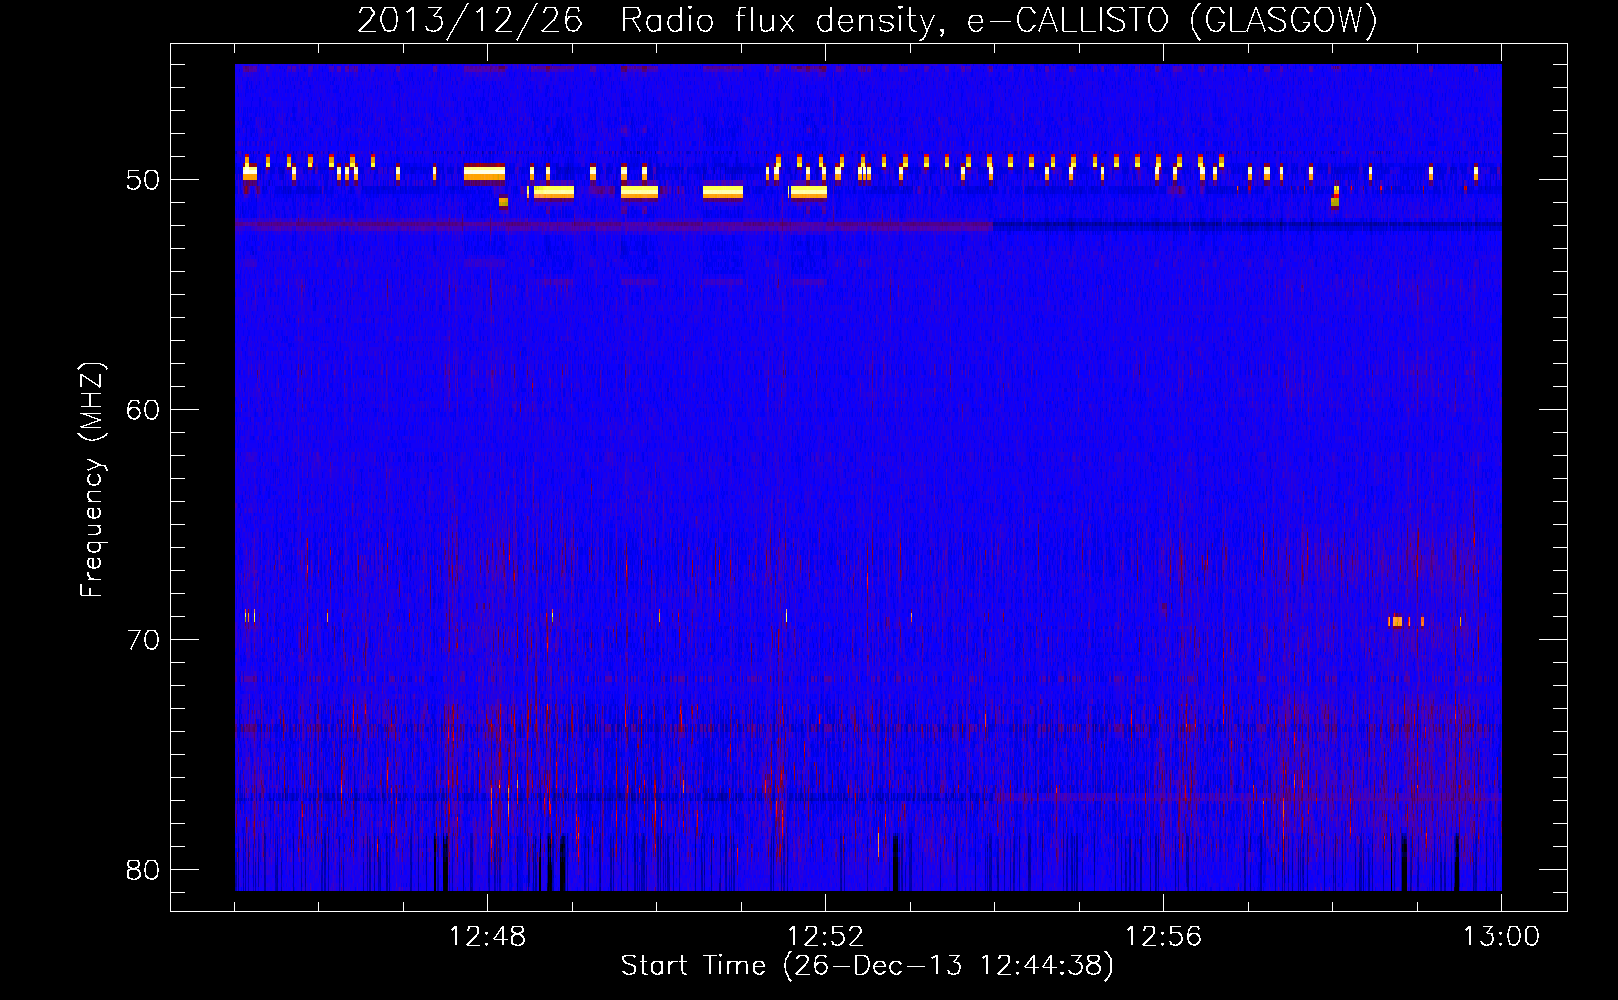Viewport: 1618px width, 1000px height.
Task: Select the 12:48 time tick label
Action: 488,937
